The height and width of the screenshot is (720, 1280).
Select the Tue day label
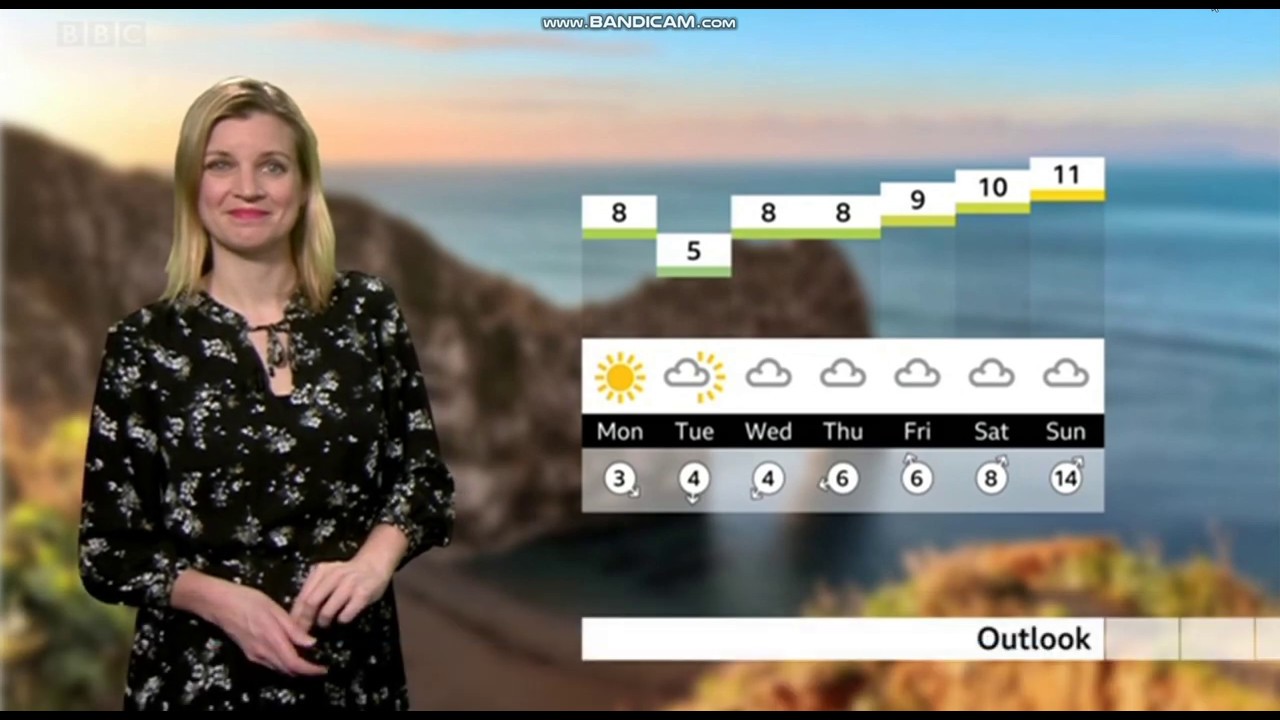click(x=694, y=431)
